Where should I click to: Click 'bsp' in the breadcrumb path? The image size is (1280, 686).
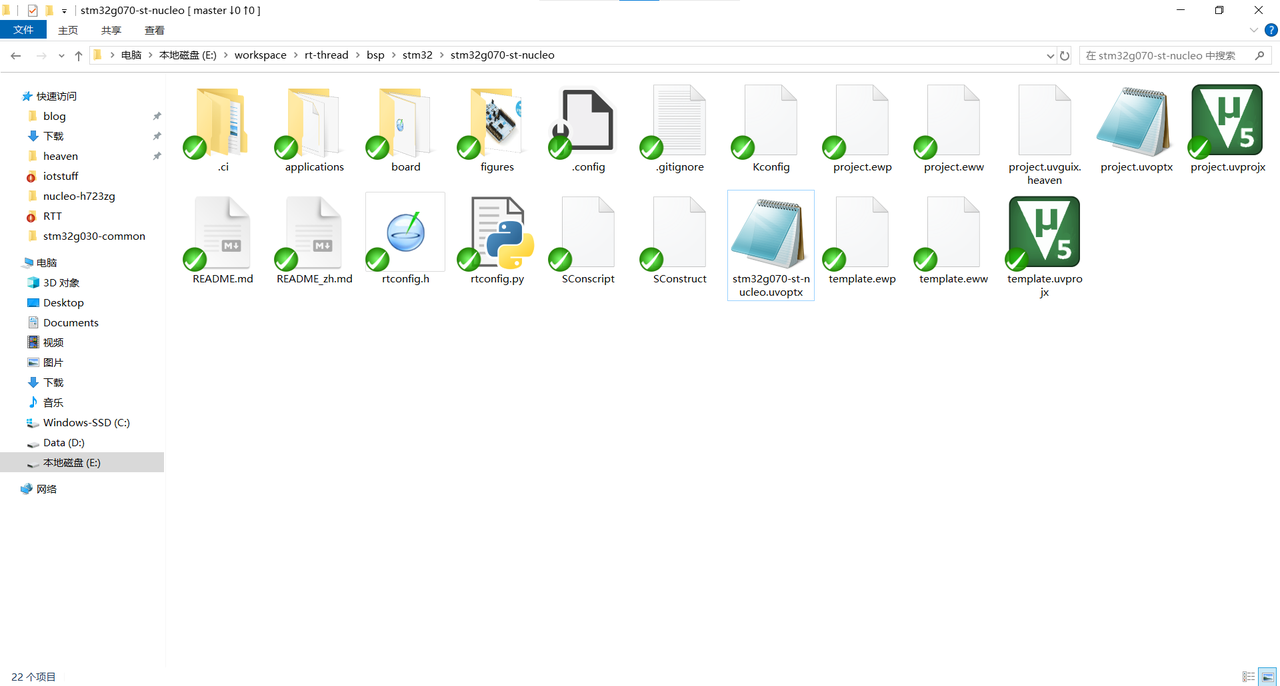(x=375, y=55)
